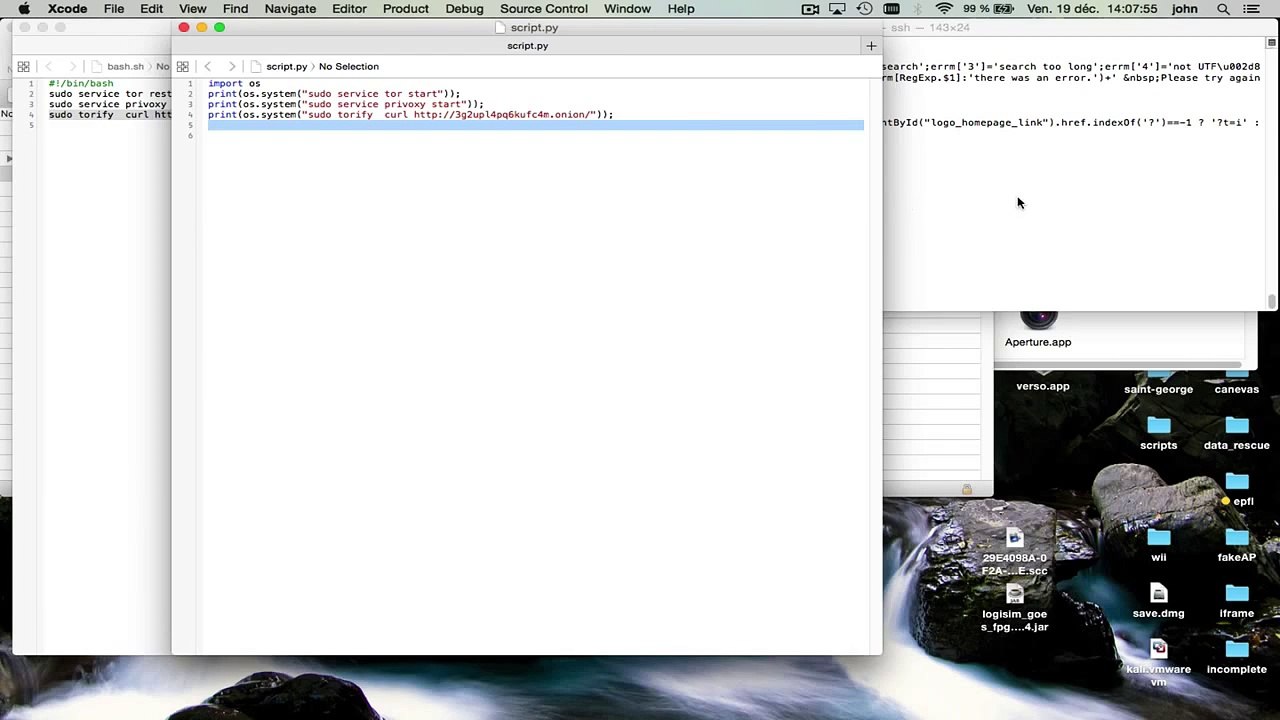Open the Product menu
The height and width of the screenshot is (720, 1280).
406,9
